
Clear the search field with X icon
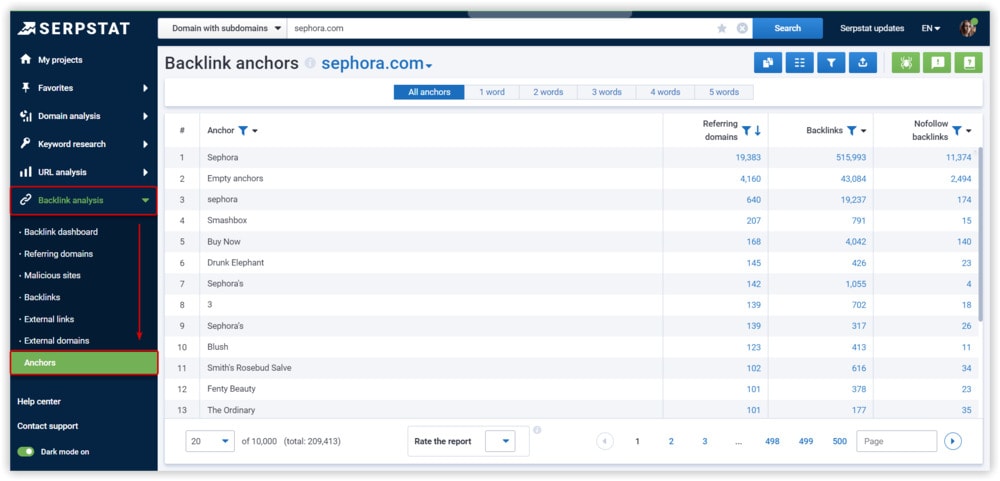coord(742,28)
